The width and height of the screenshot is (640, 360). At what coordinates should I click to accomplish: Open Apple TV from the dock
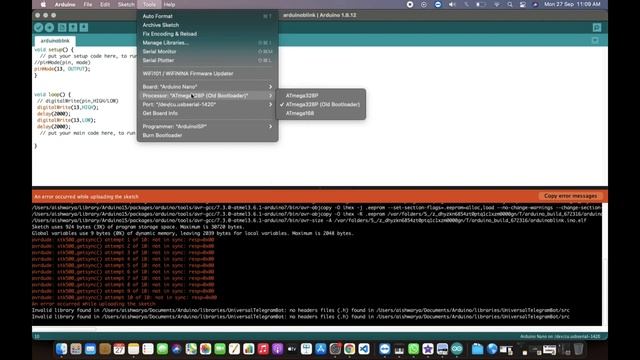coord(292,349)
